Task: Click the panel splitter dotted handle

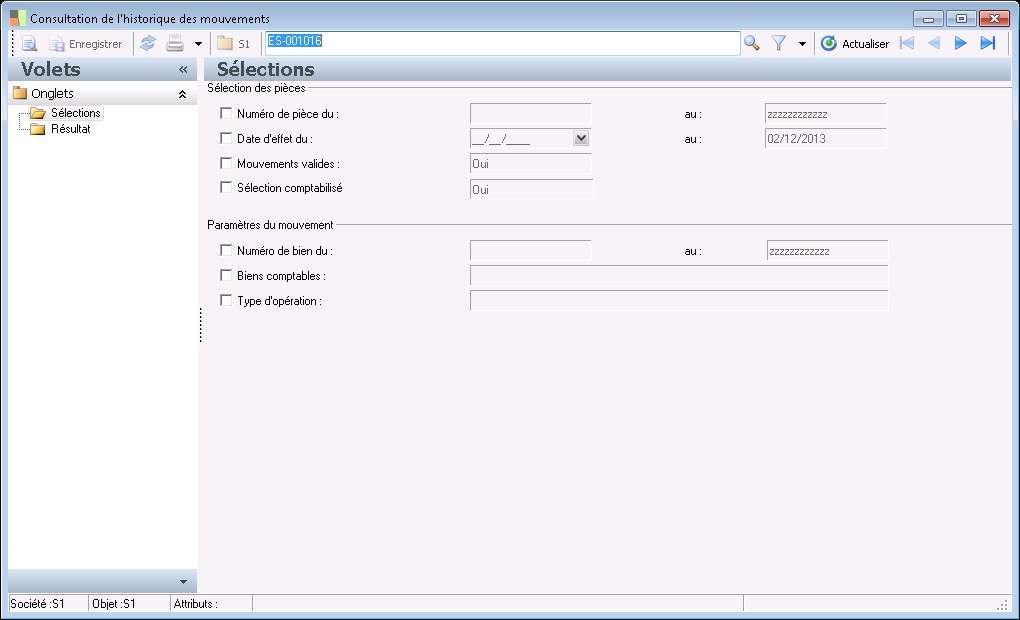Action: [200, 325]
